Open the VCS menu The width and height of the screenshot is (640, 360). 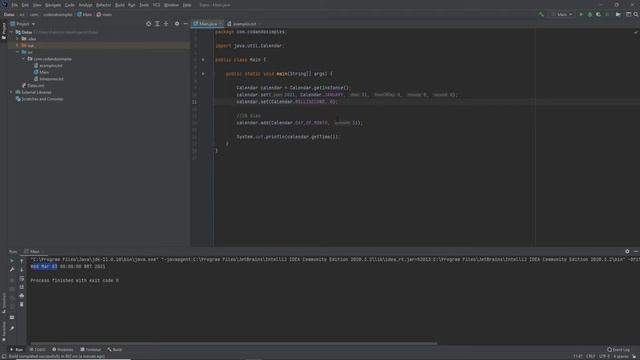click(x=156, y=5)
